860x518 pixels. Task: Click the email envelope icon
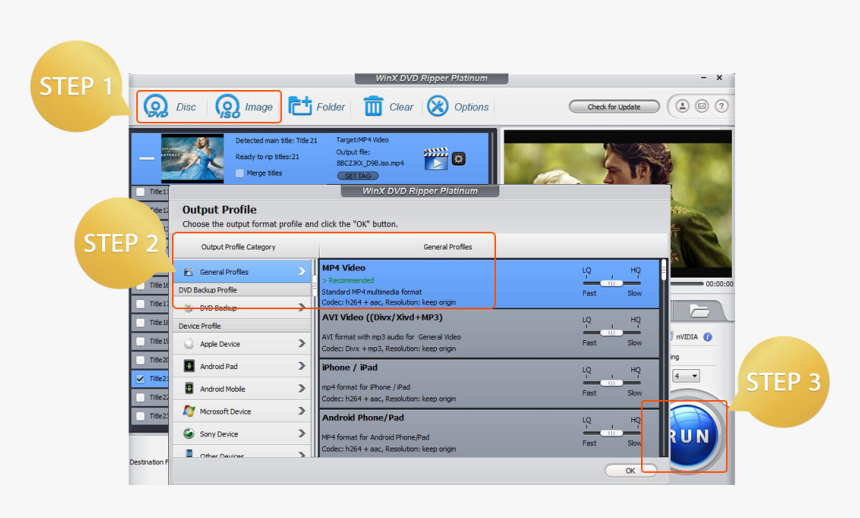[701, 106]
